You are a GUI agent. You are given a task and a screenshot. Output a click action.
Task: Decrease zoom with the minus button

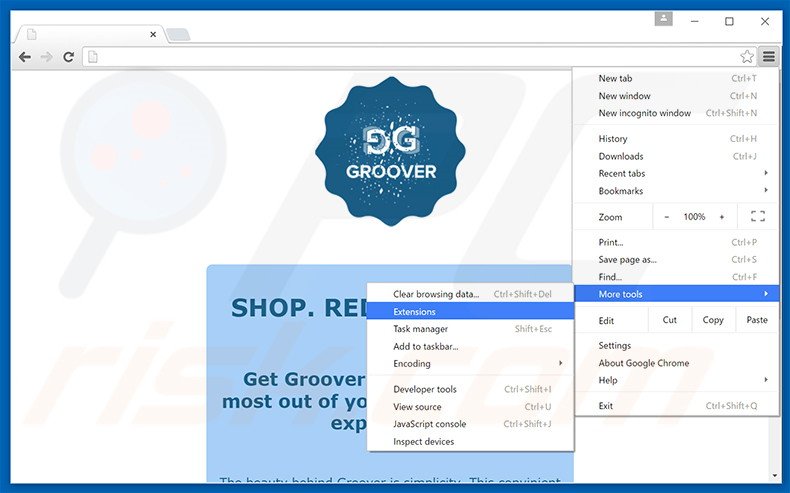(667, 217)
